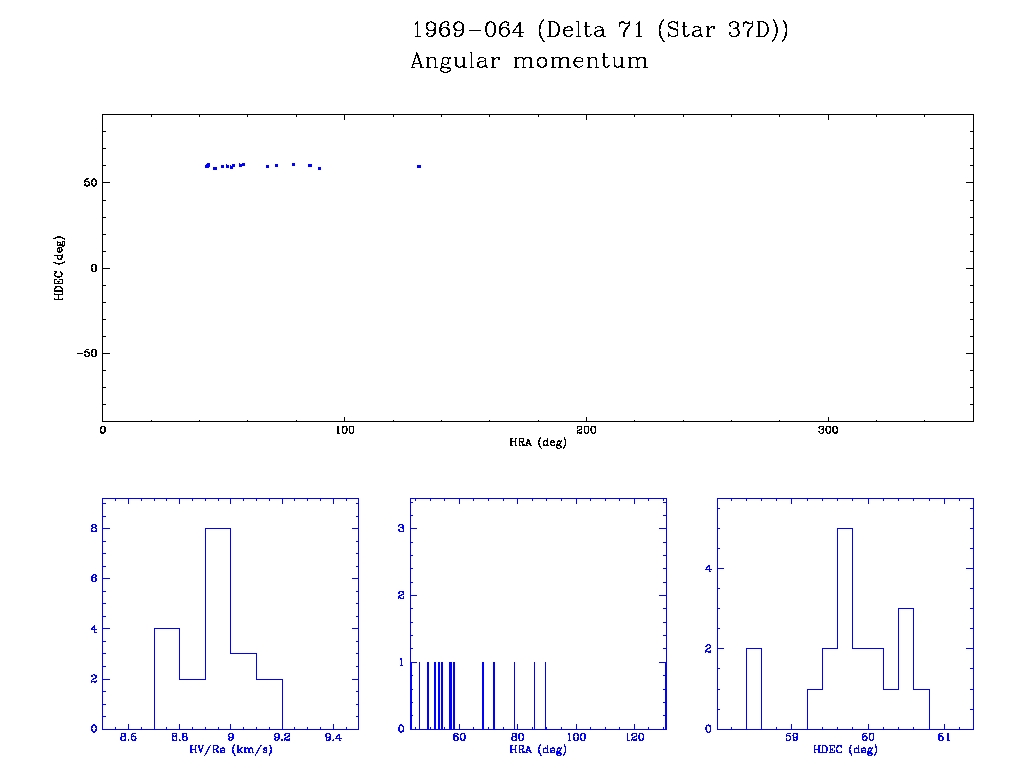Click the isolated leftmost bar in HDEC histogram
This screenshot has height=768, width=1024.
click(753, 688)
